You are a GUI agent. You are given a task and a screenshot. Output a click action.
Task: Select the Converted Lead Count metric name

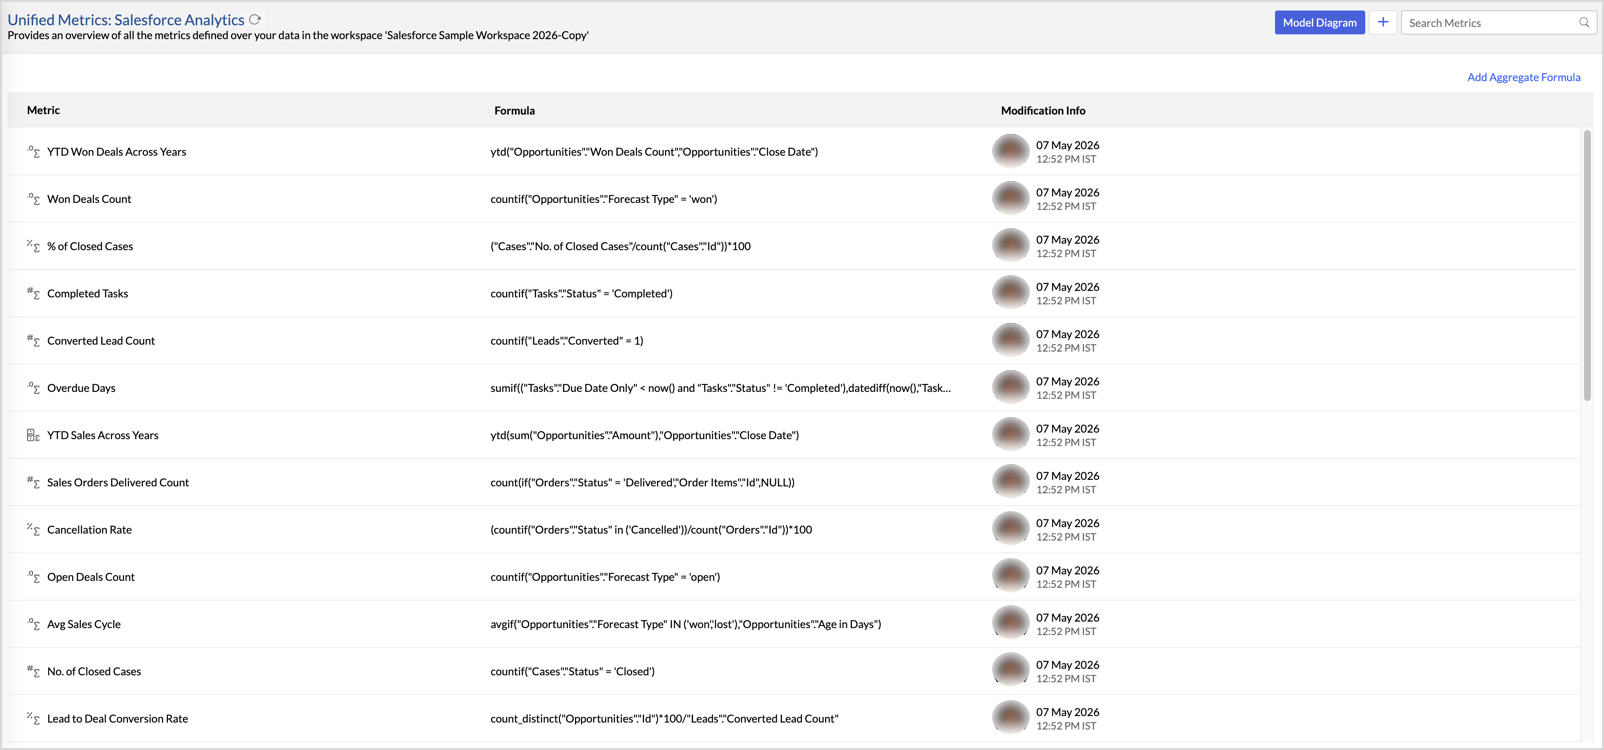pyautogui.click(x=101, y=340)
